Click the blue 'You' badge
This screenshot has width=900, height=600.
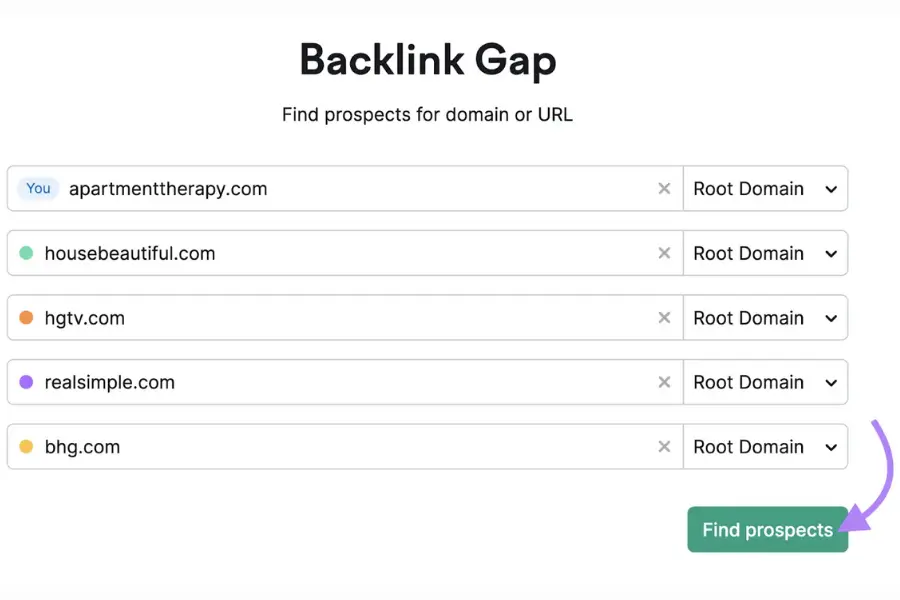click(39, 189)
